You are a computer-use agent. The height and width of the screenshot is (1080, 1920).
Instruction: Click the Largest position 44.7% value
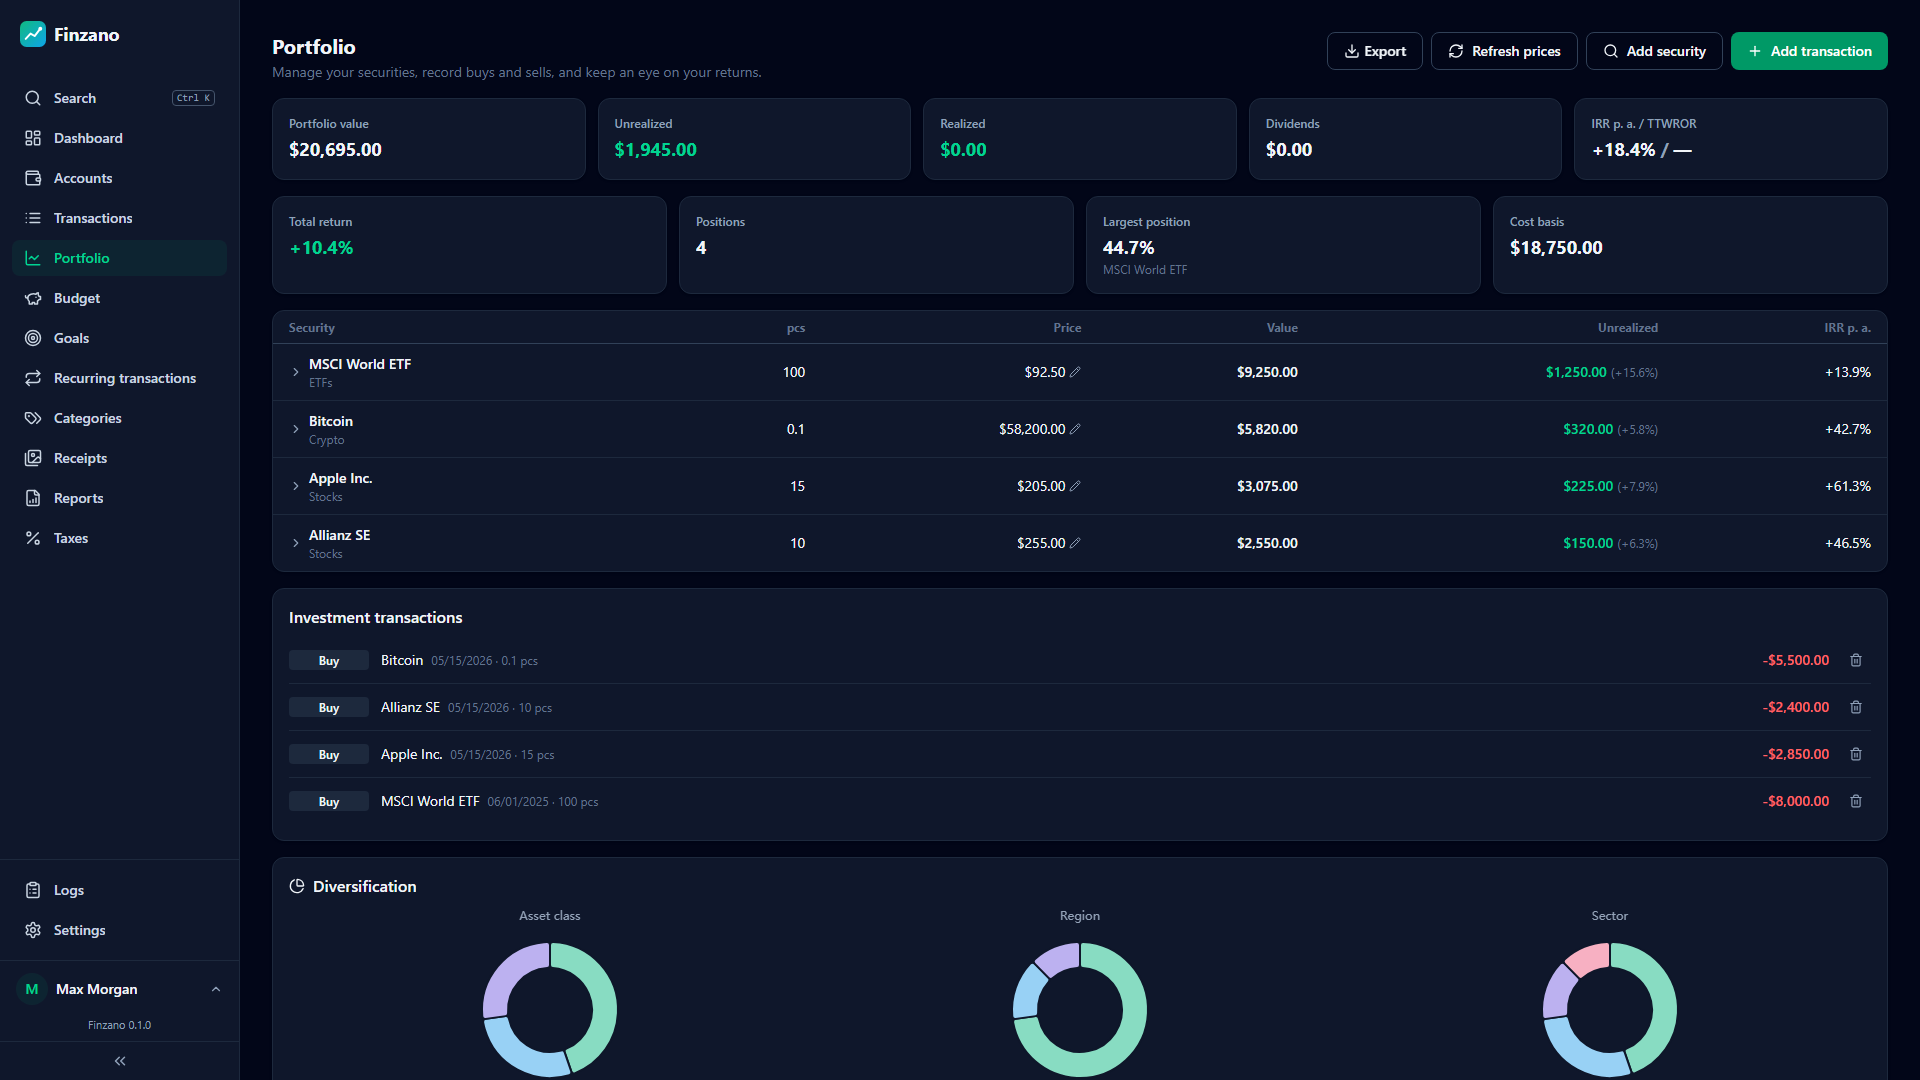coord(1129,248)
